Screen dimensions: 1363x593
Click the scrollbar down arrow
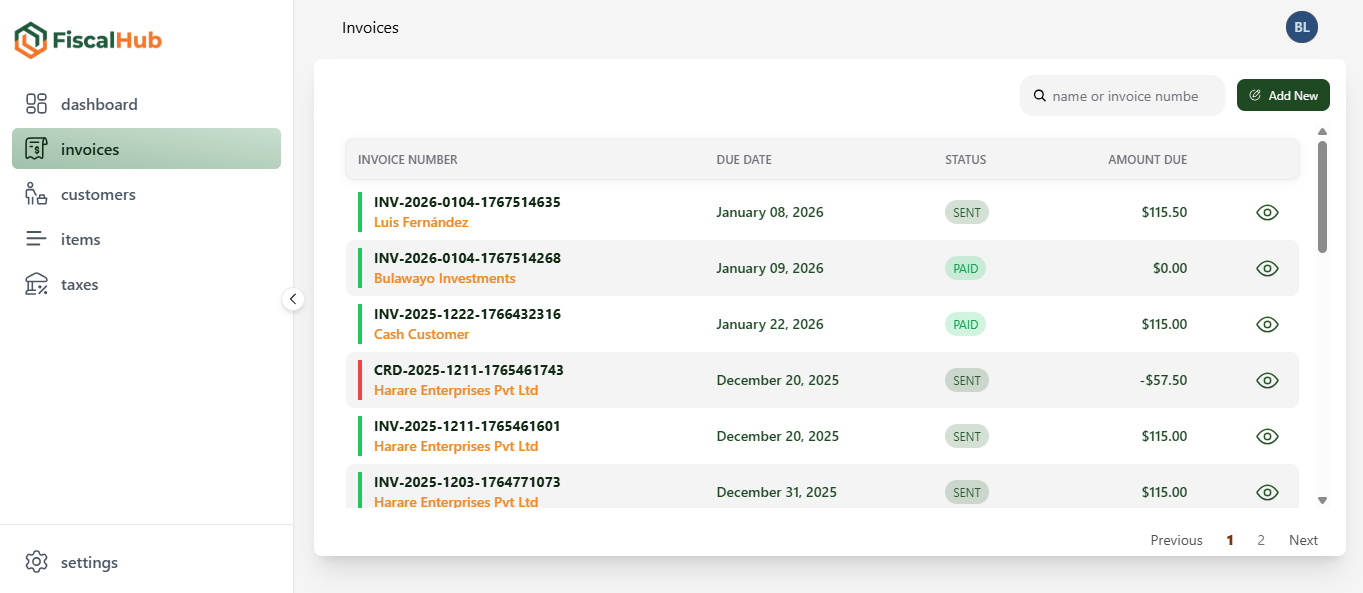click(x=1322, y=499)
